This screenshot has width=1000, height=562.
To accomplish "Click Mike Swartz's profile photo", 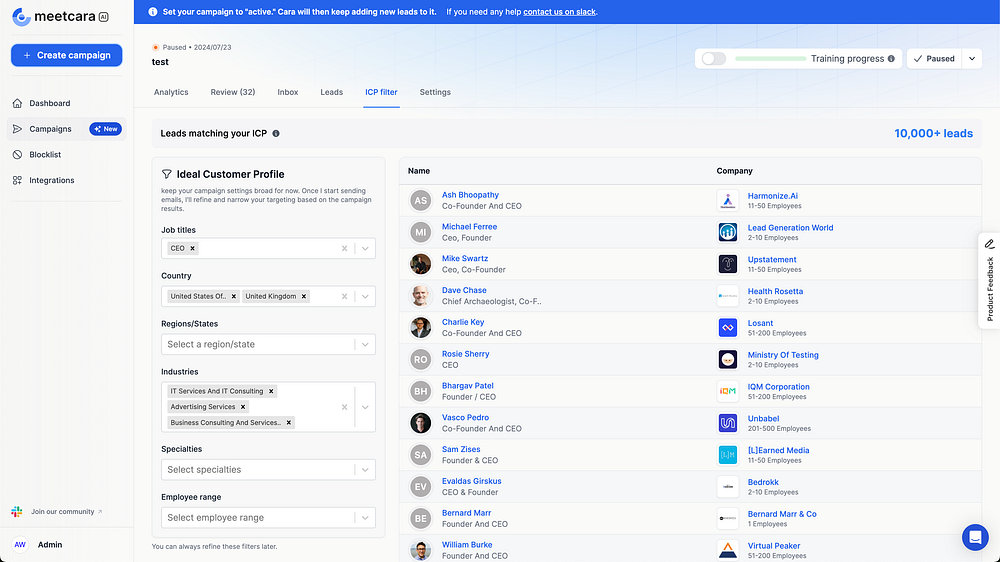I will (420, 264).
